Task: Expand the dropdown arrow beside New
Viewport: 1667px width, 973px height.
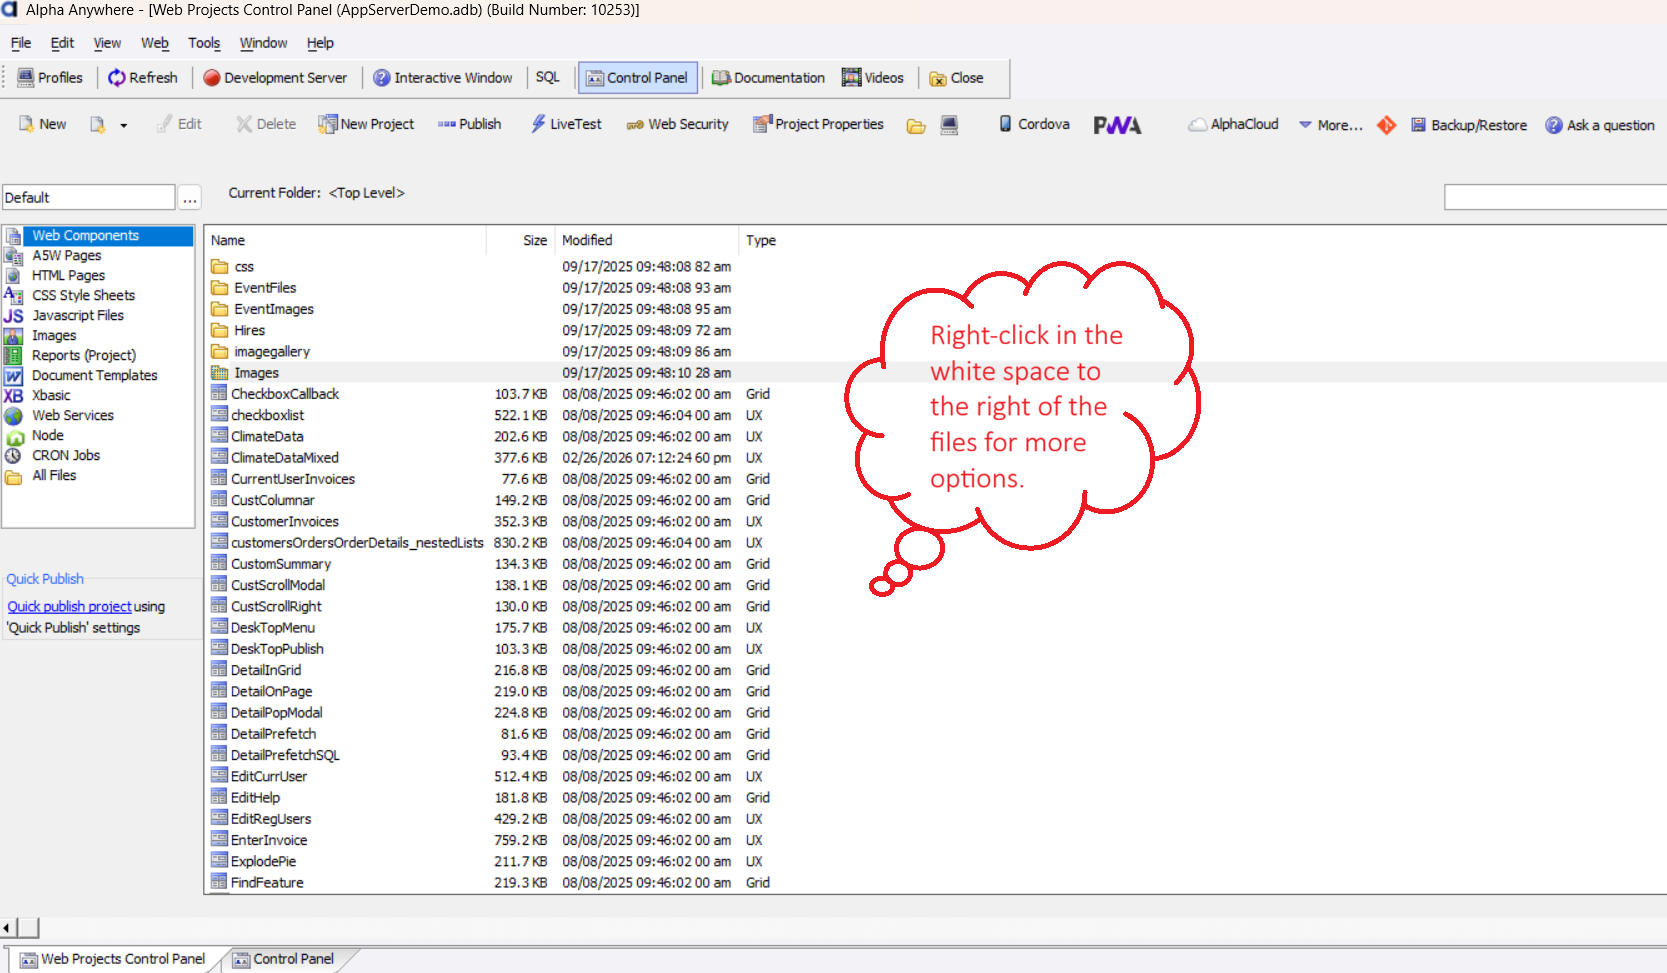Action: click(124, 126)
